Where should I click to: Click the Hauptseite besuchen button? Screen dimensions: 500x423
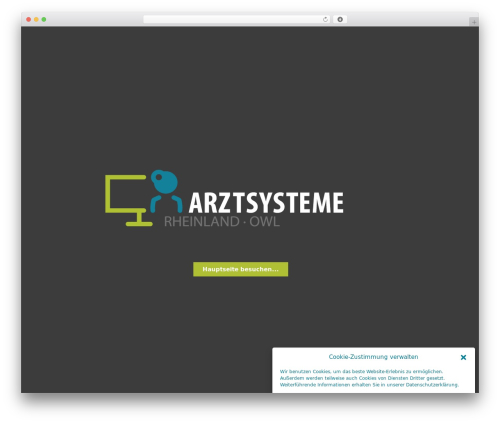pos(240,269)
